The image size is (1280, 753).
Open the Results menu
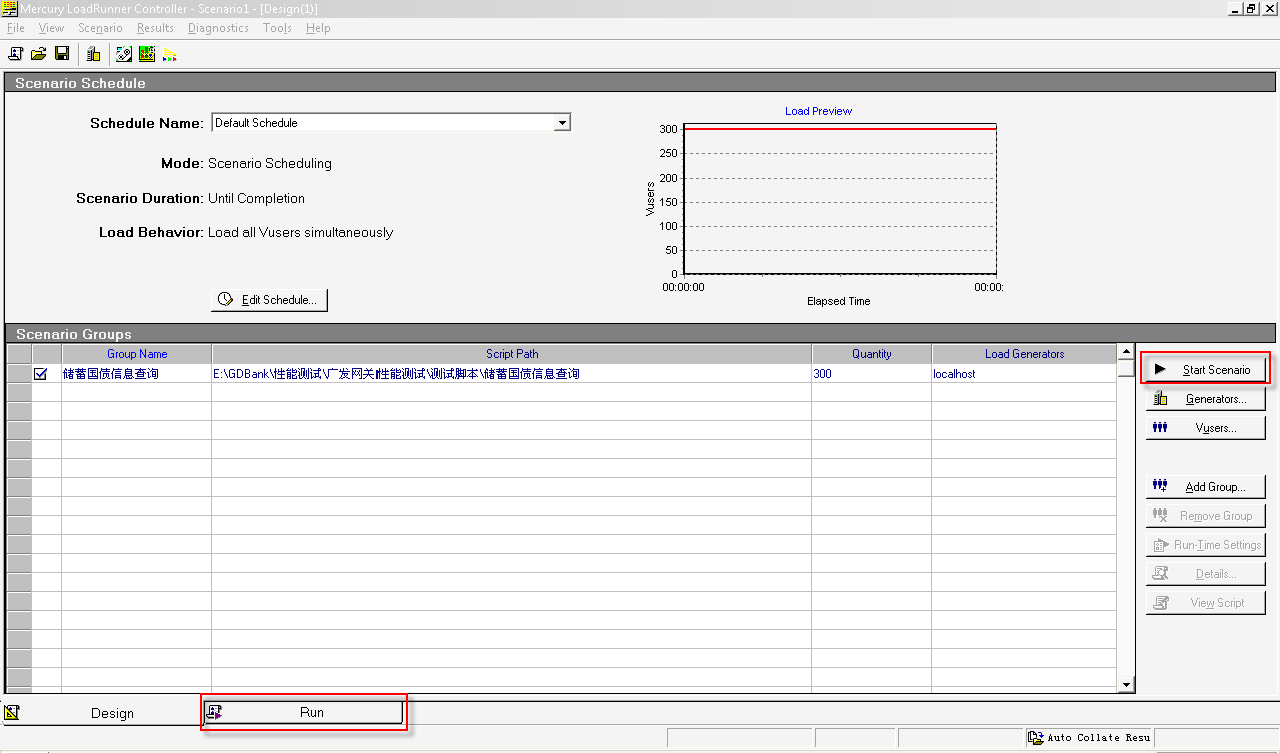(x=155, y=28)
